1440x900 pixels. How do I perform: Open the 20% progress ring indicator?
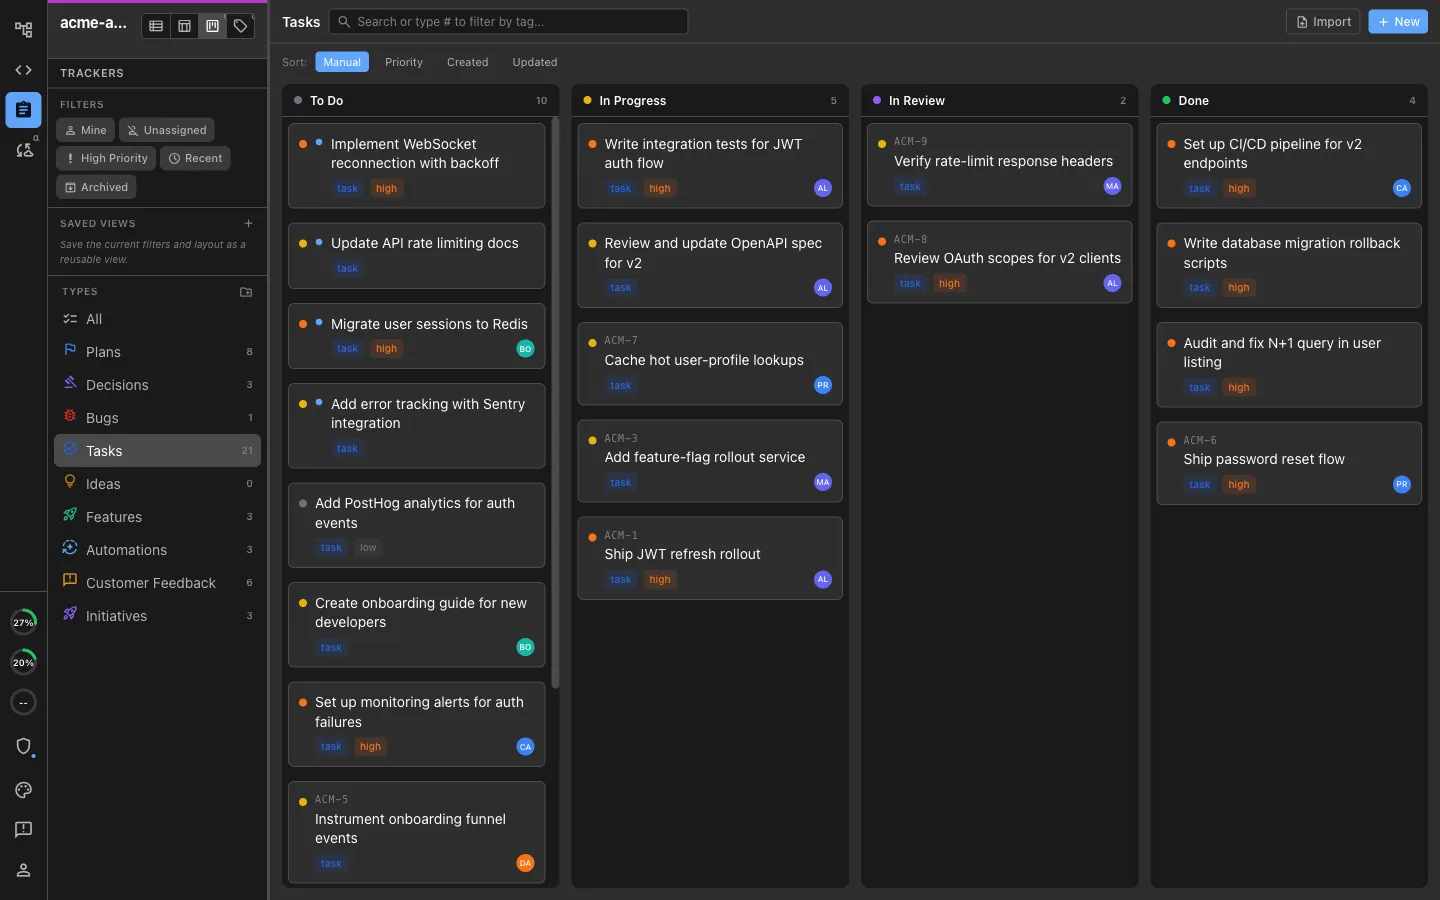coord(23,662)
